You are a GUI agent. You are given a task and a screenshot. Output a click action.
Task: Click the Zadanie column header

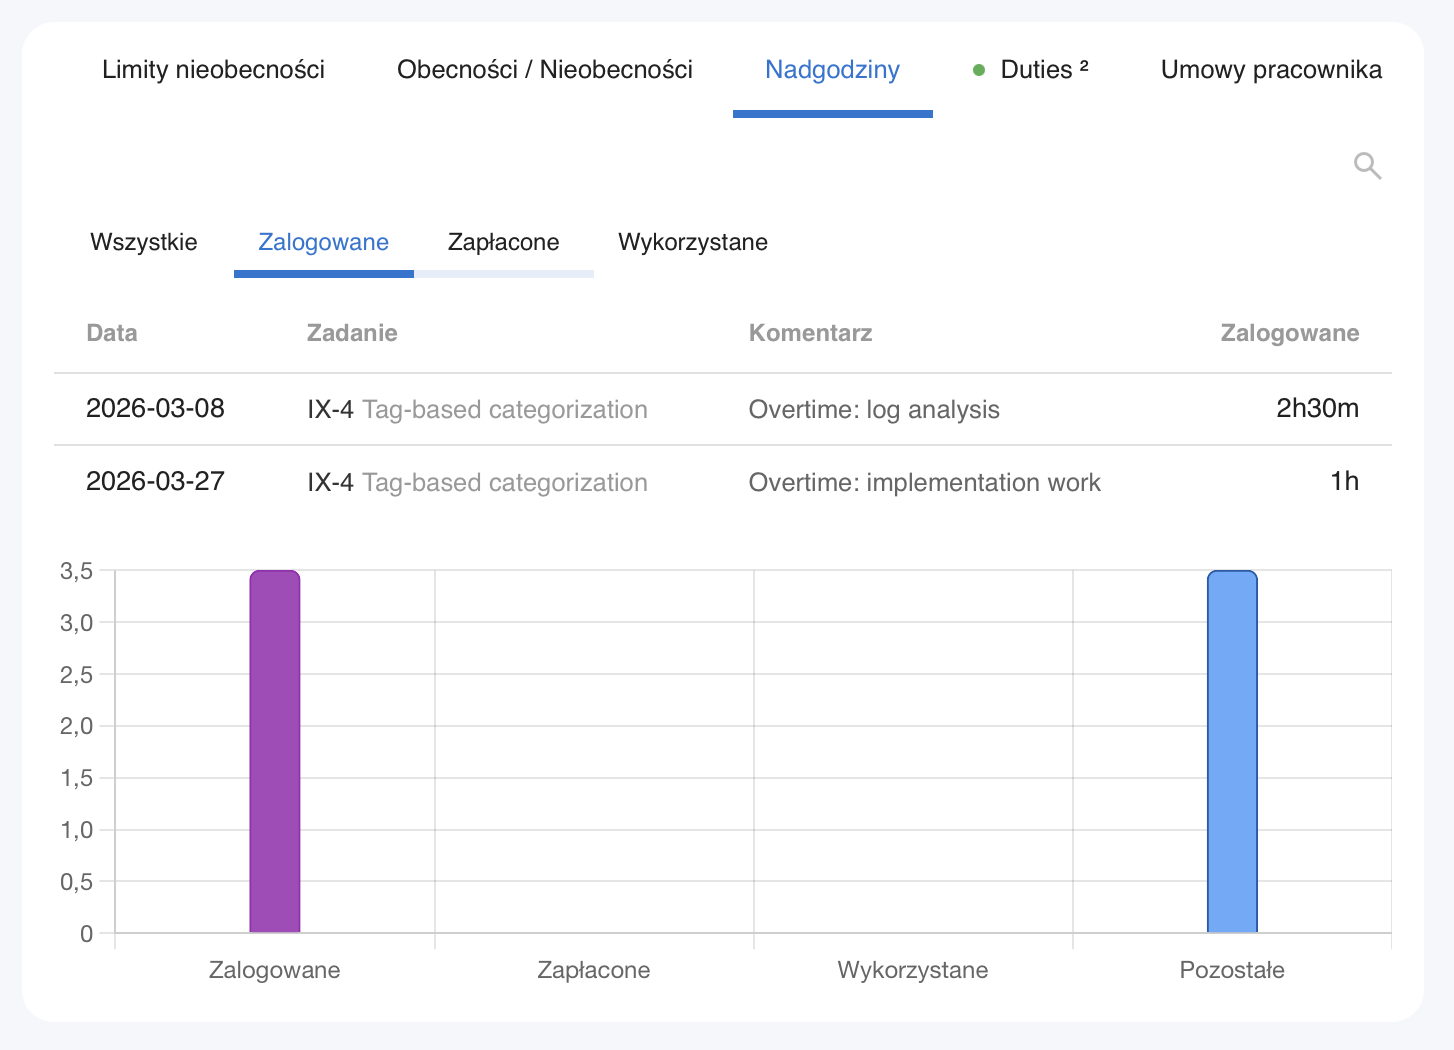click(352, 333)
